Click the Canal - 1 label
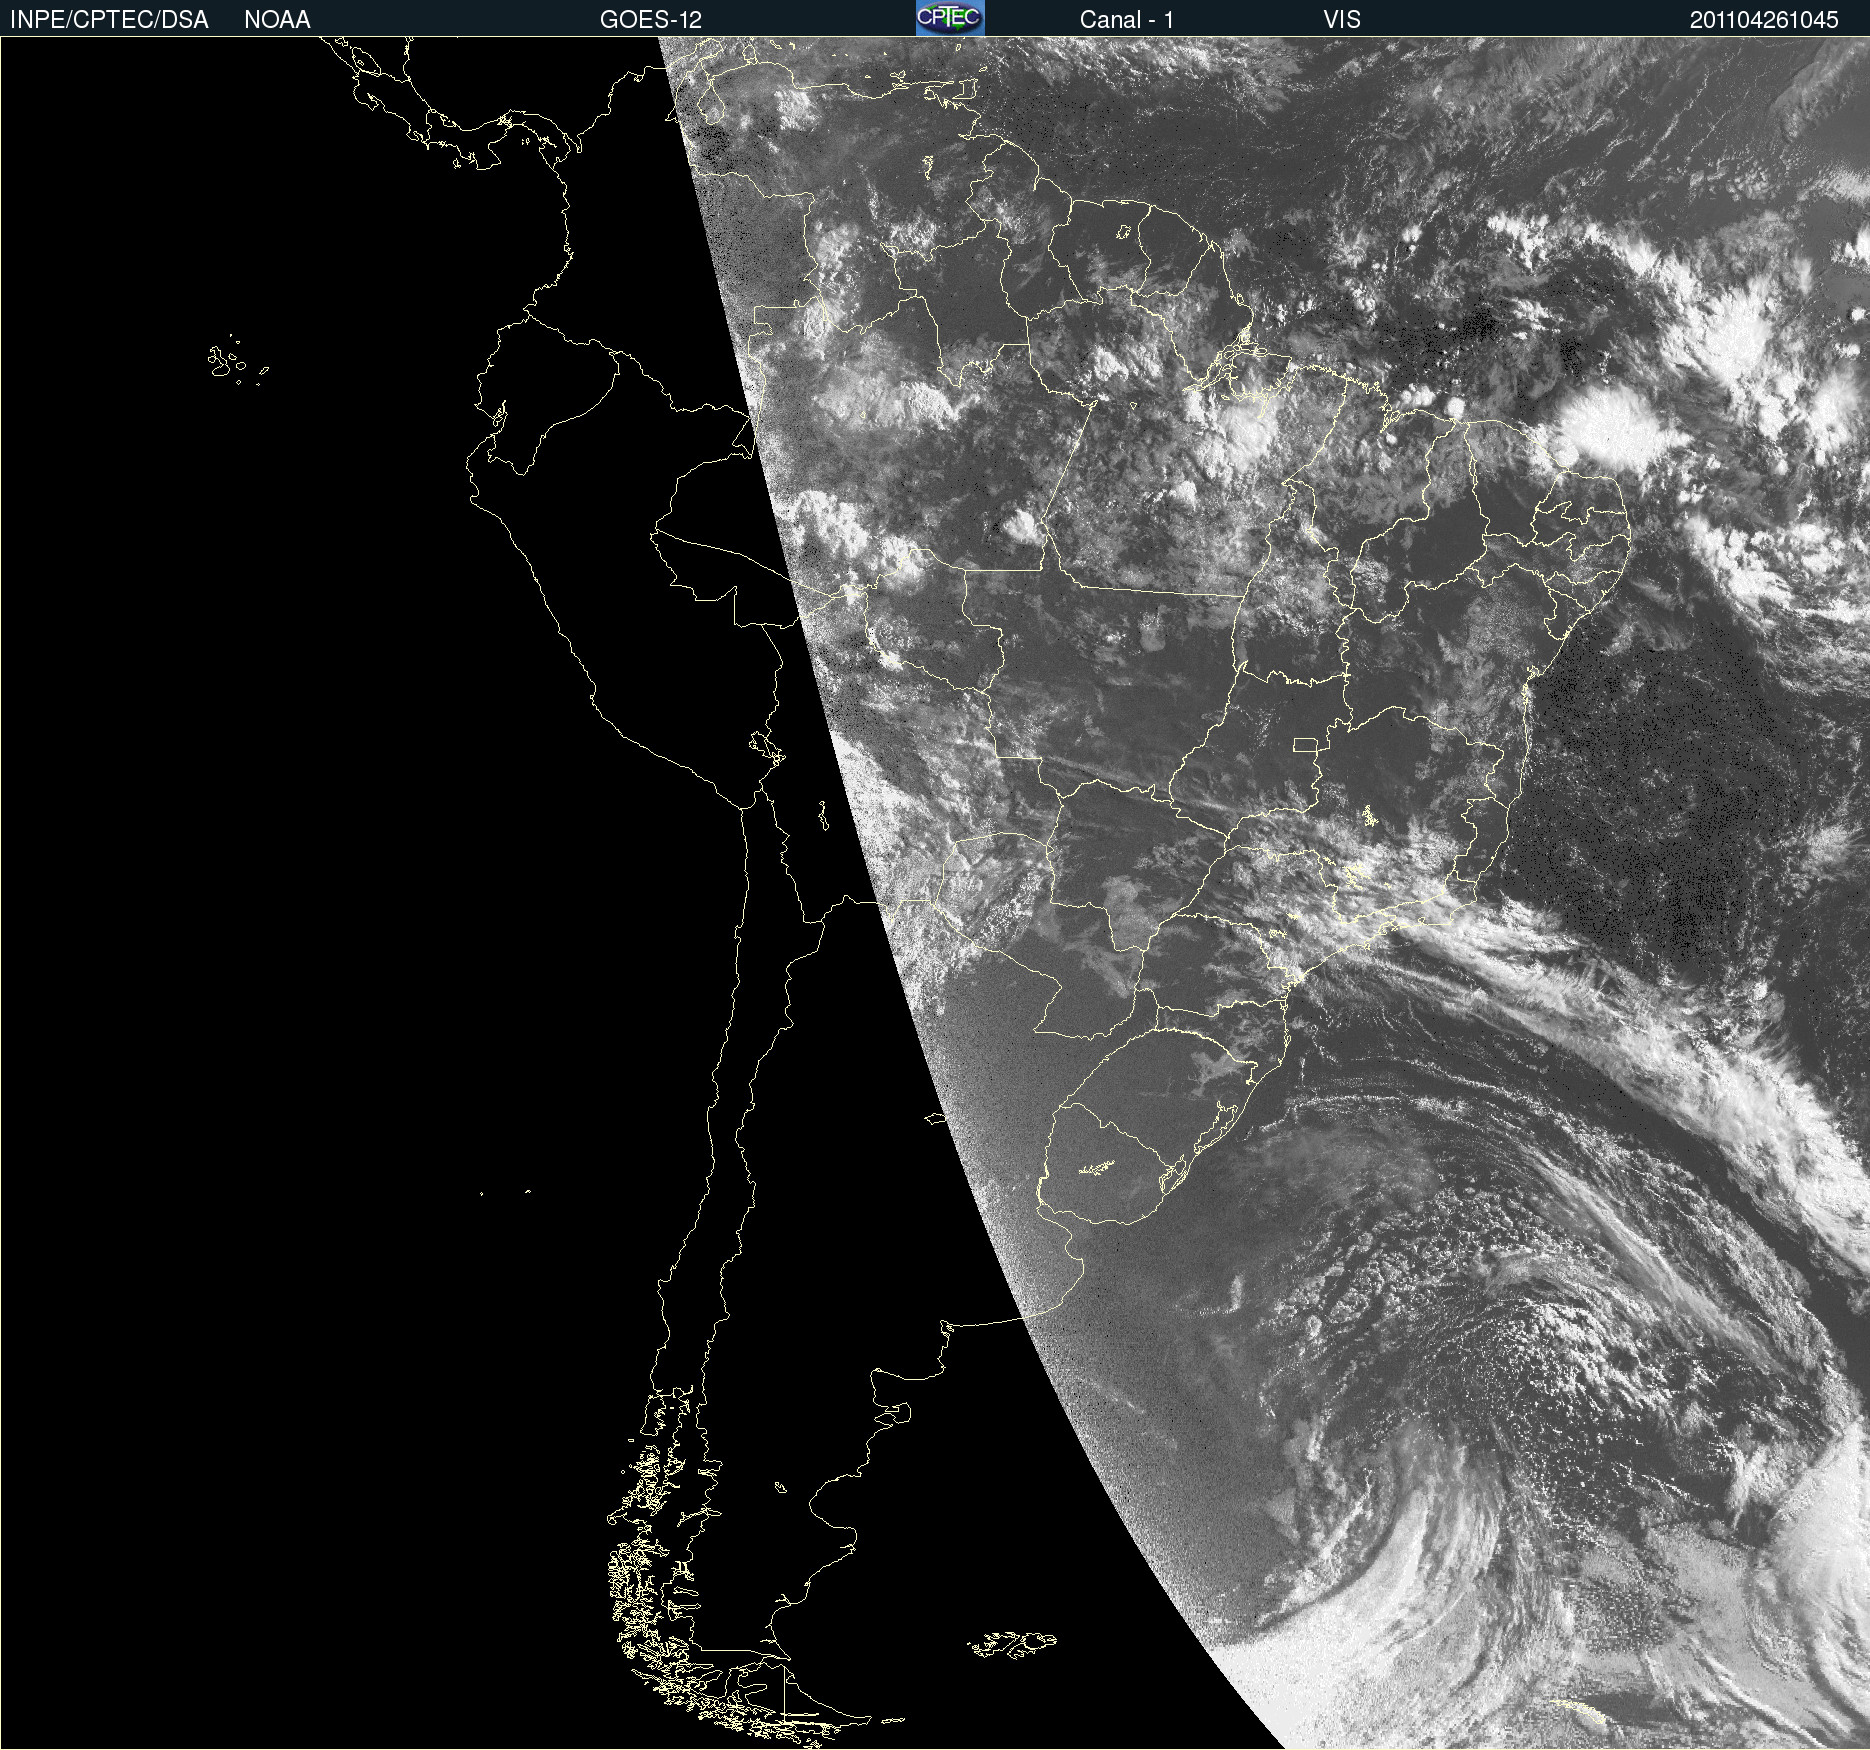 [x=1126, y=19]
